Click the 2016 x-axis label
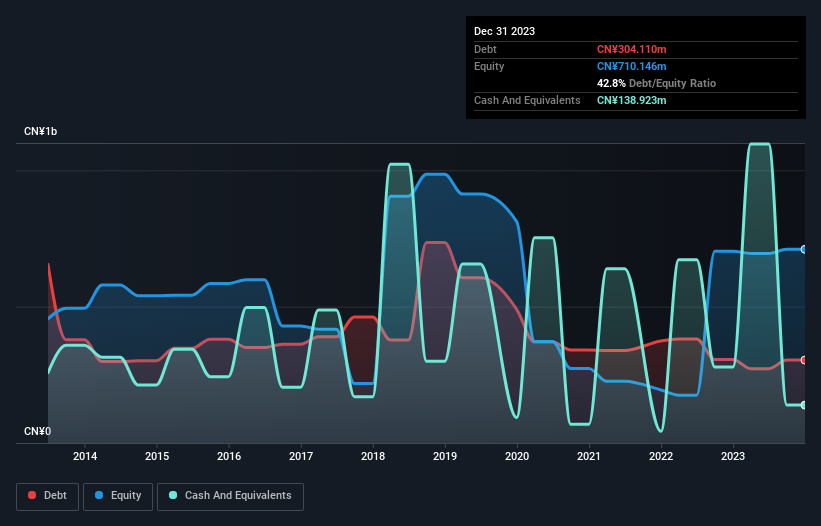Viewport: 821px width, 526px height. tap(229, 456)
